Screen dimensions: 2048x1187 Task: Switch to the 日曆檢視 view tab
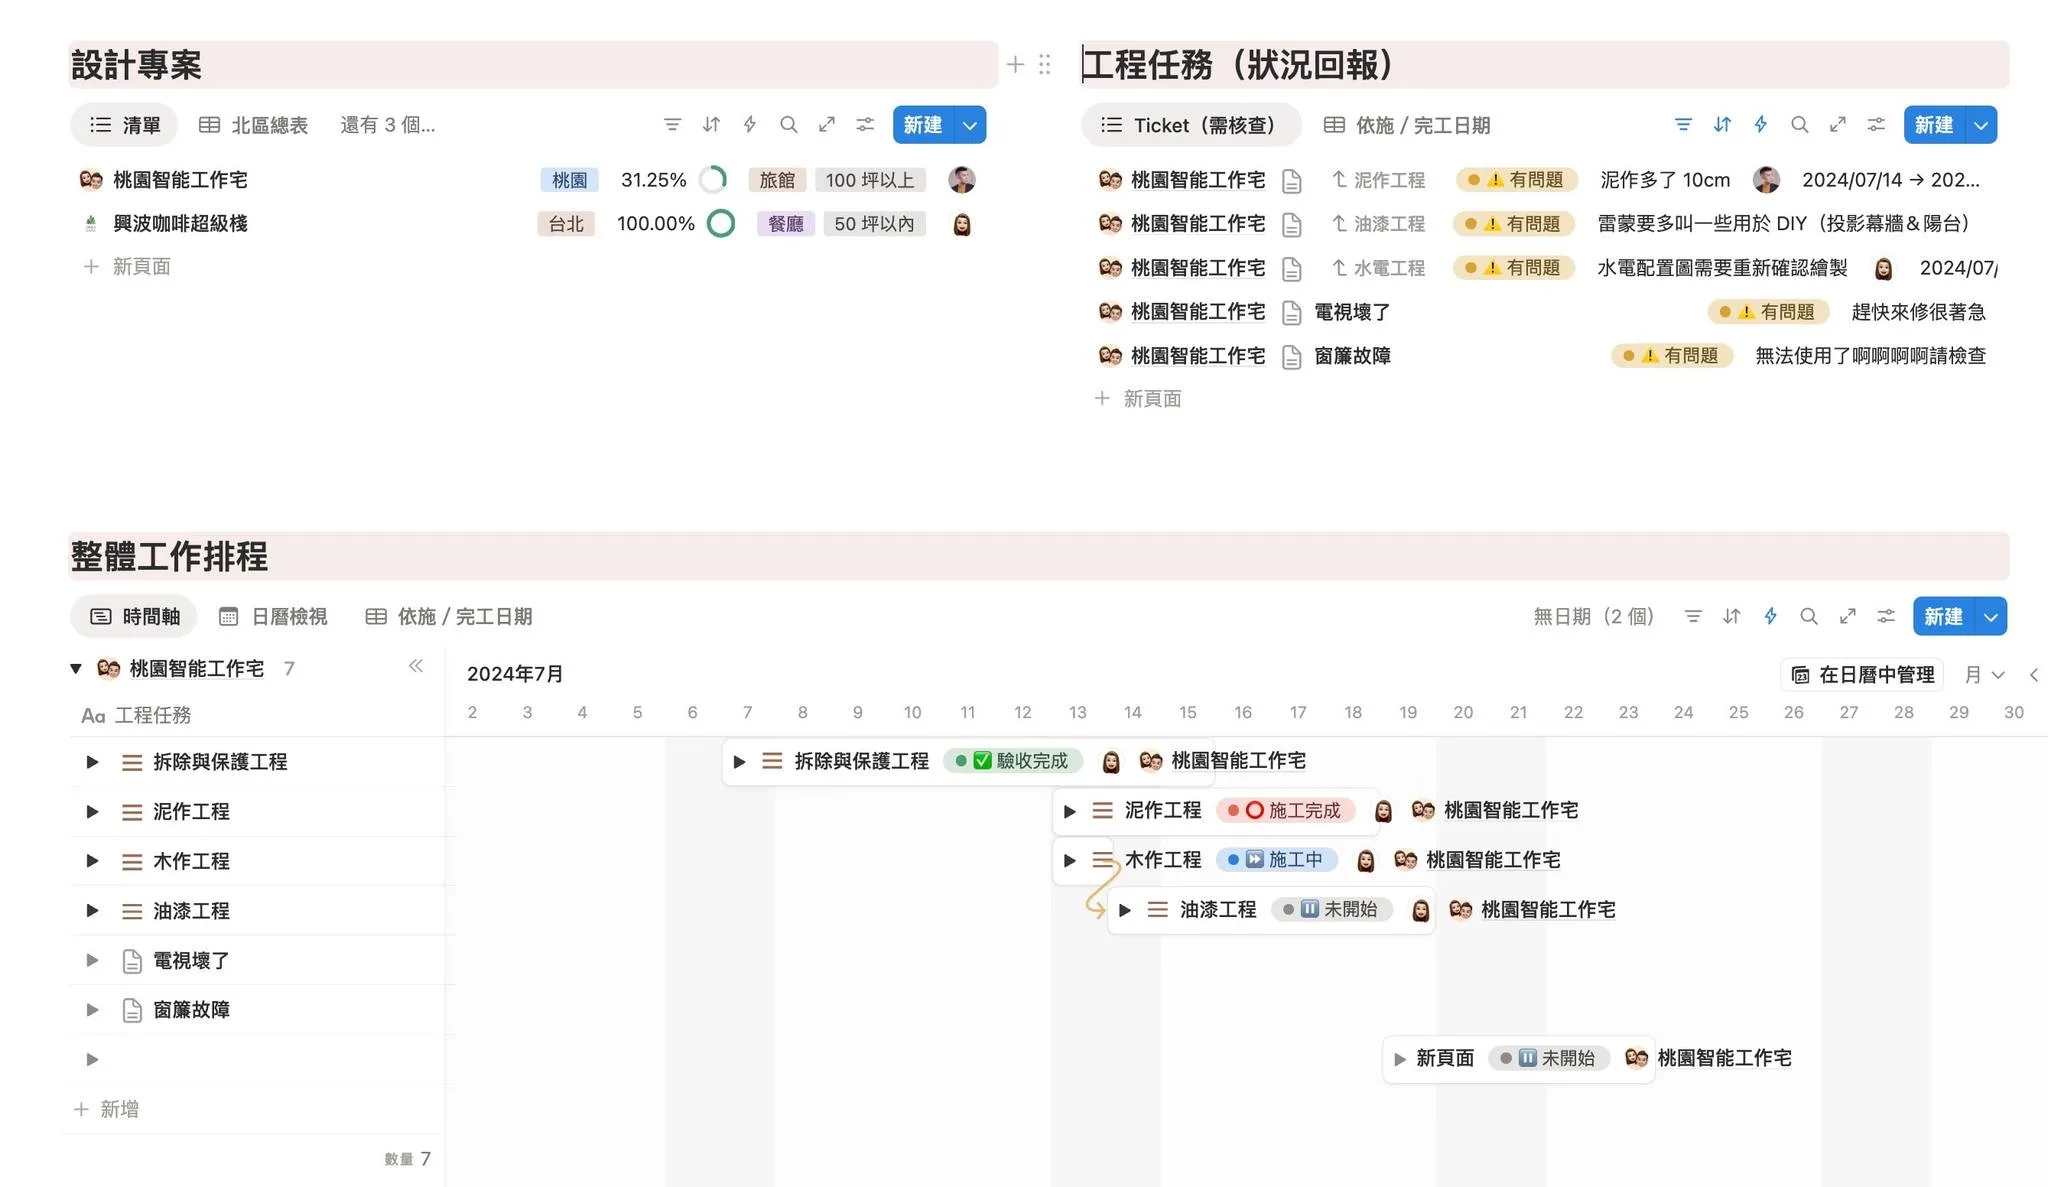pos(274,616)
